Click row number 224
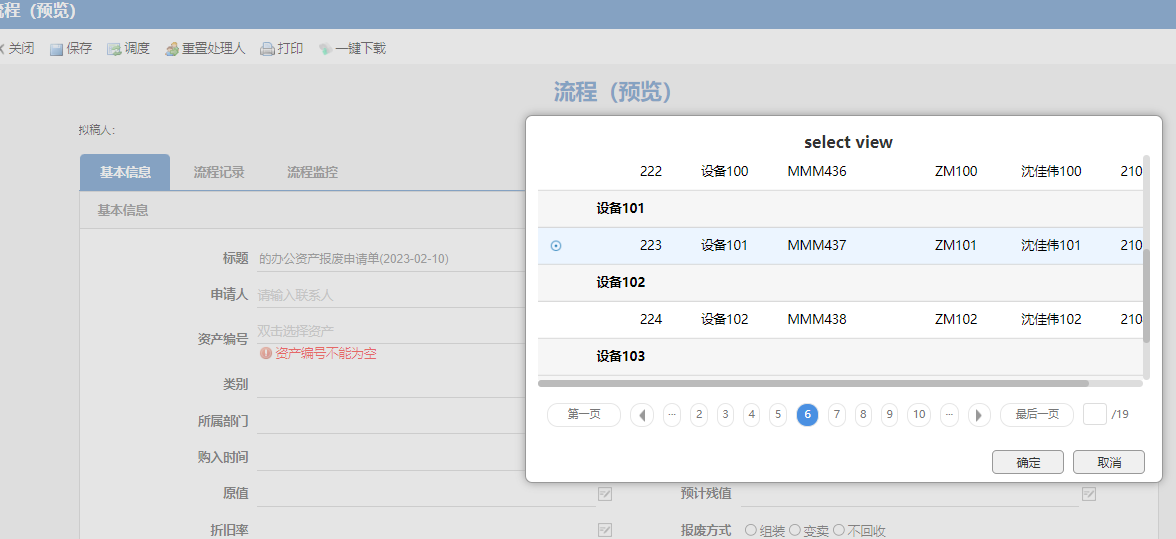The width and height of the screenshot is (1176, 539). click(651, 319)
